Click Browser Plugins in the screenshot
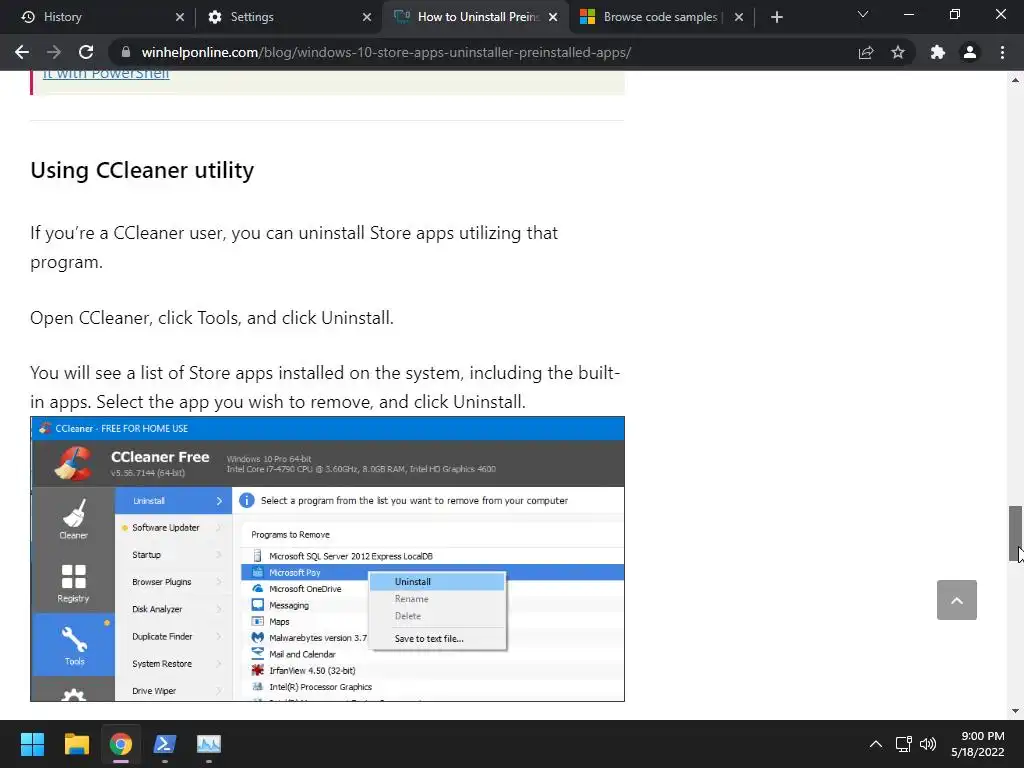 tap(161, 582)
